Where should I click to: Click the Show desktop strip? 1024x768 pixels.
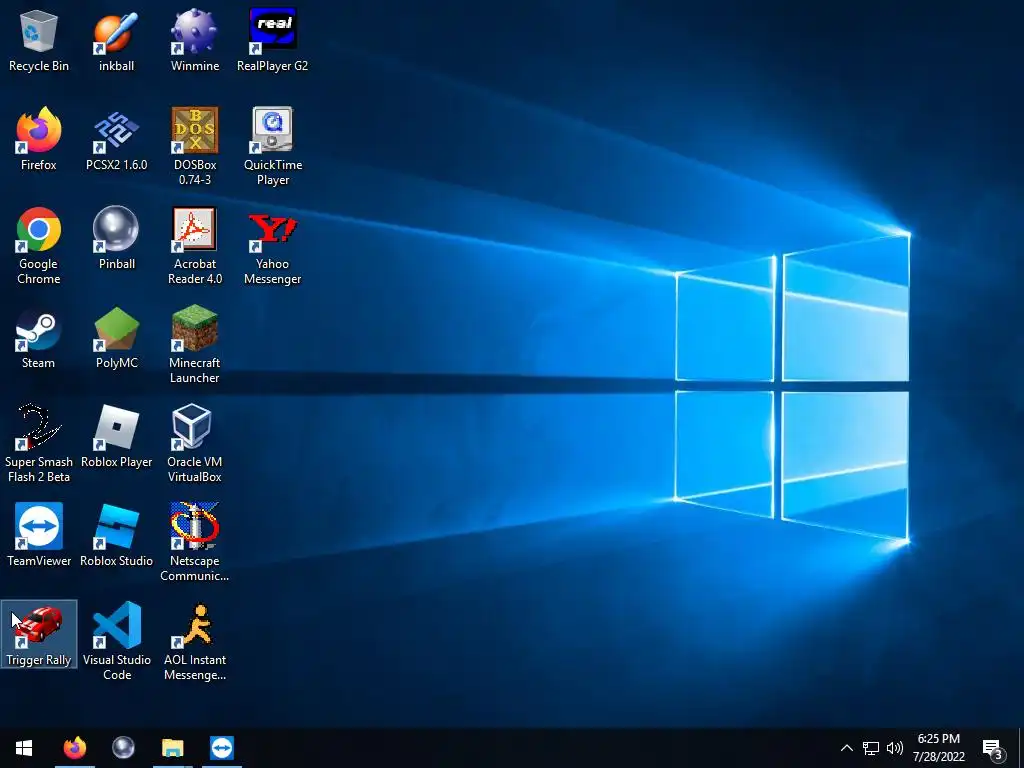pyautogui.click(x=1021, y=748)
